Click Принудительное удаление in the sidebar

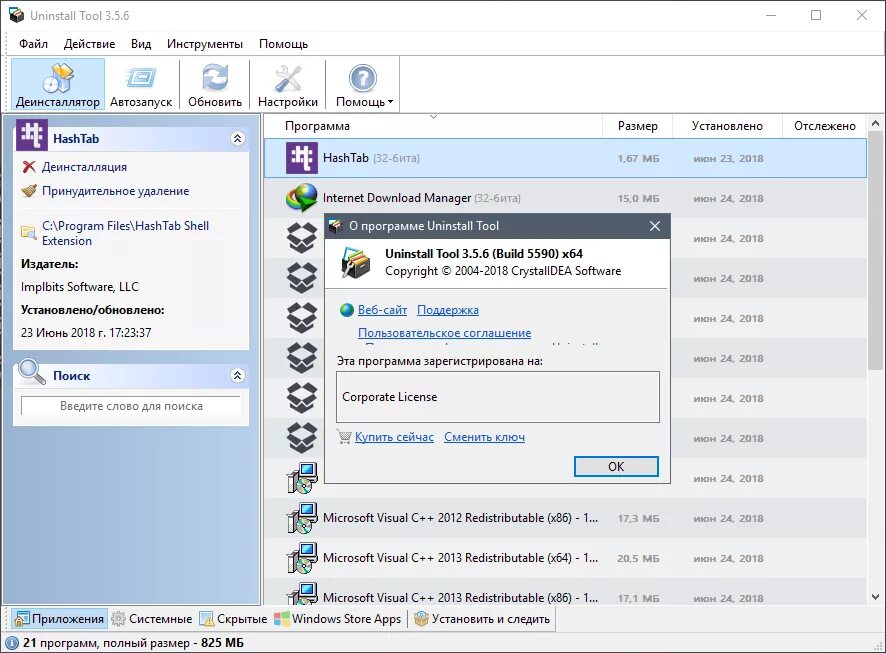point(115,191)
